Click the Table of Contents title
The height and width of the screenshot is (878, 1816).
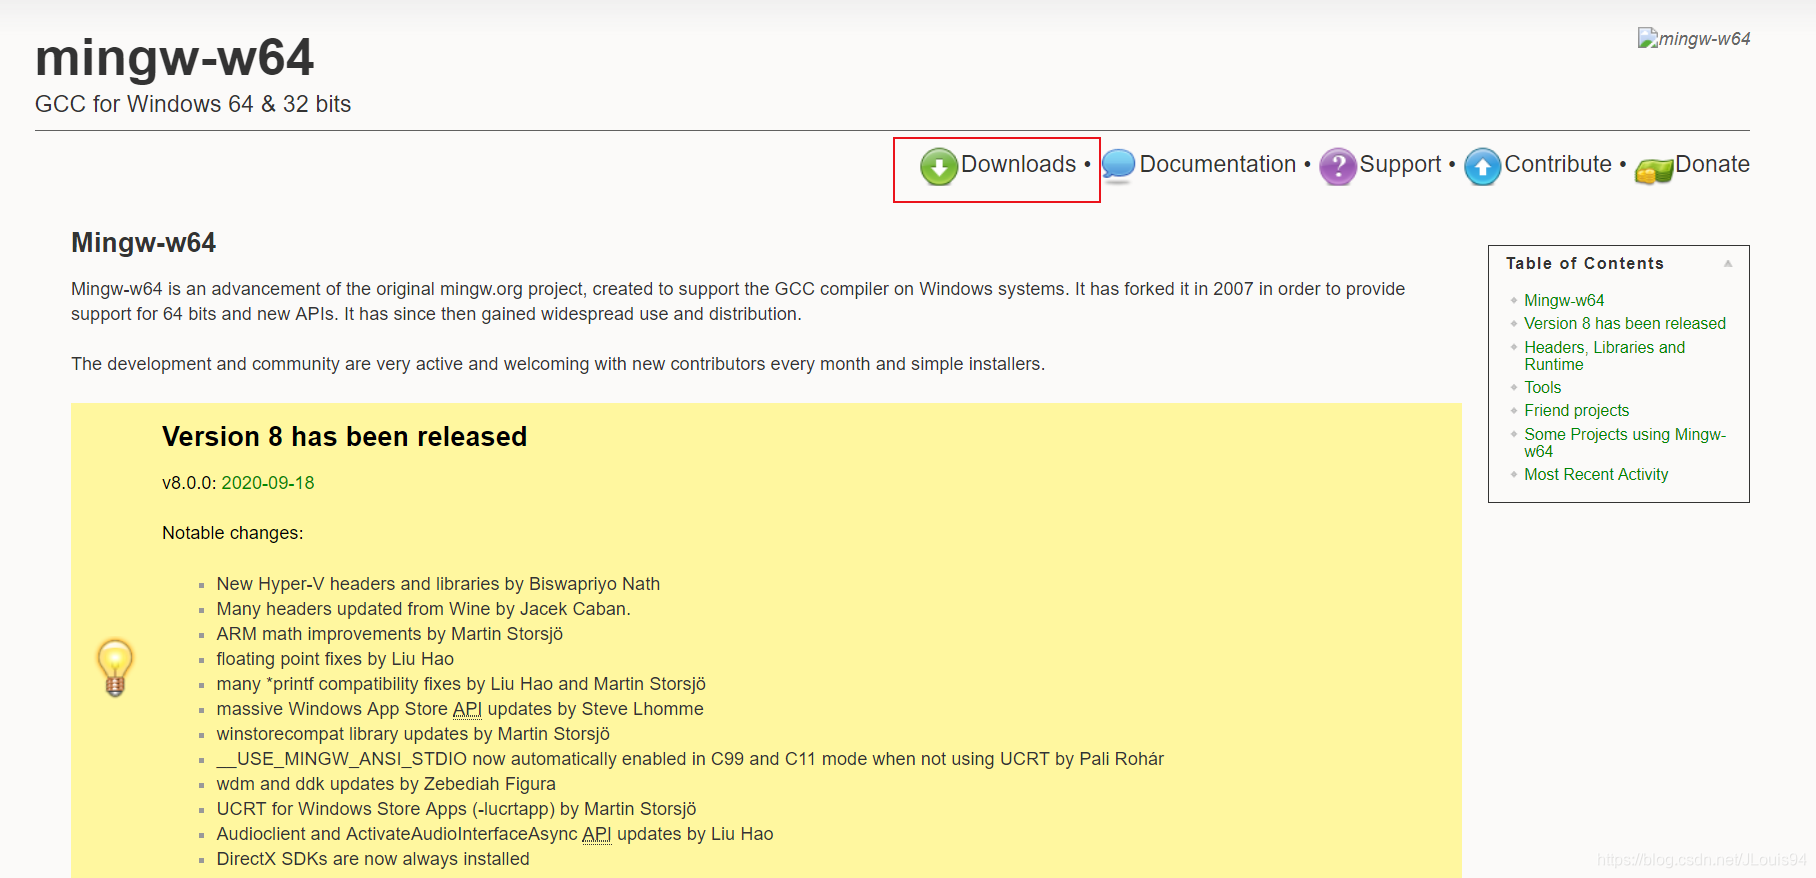pos(1585,263)
